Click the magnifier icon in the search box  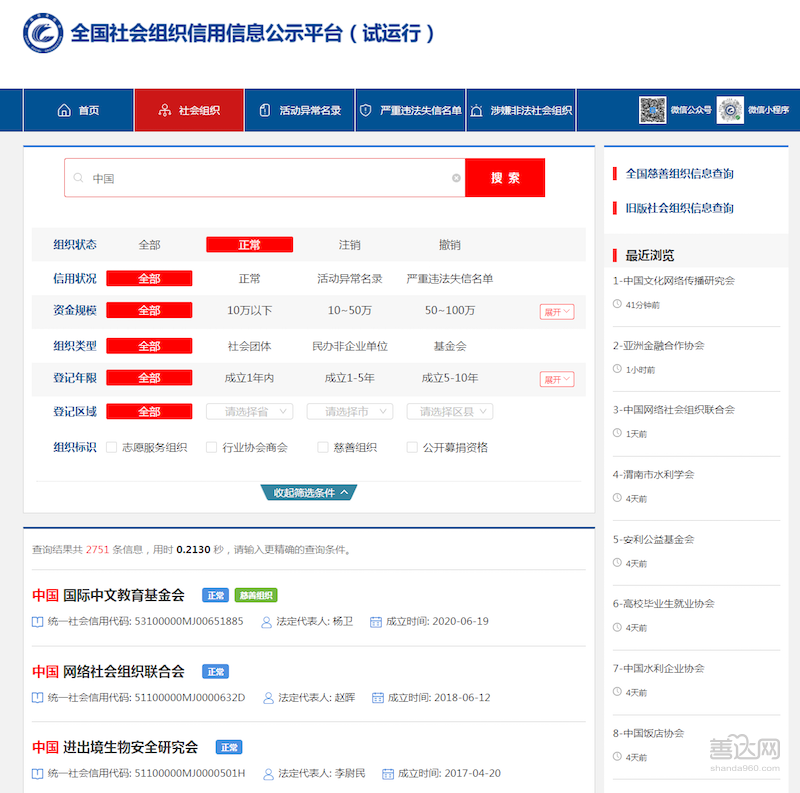79,178
